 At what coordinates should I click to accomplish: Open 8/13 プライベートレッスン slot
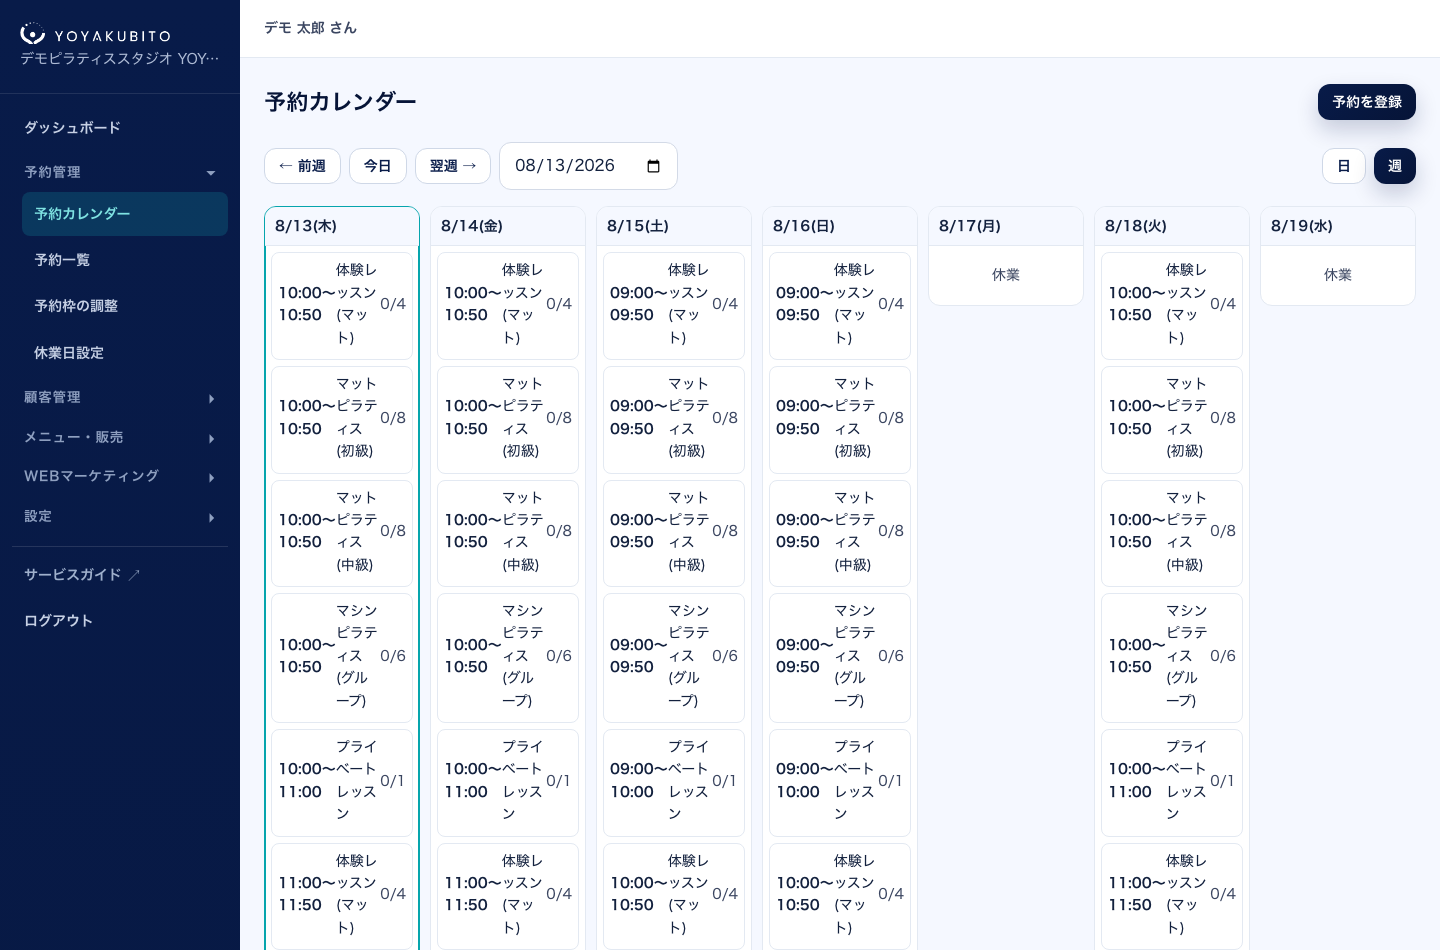pos(342,783)
